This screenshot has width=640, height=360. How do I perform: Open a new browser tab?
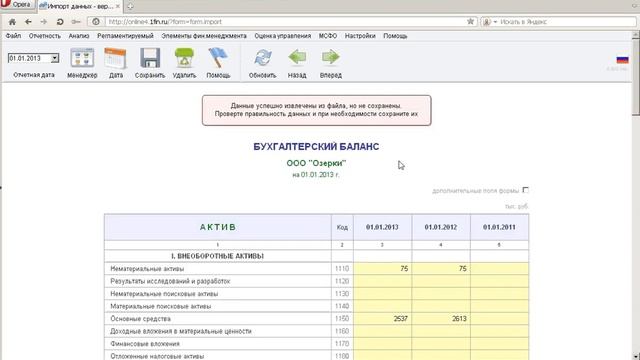coord(130,6)
